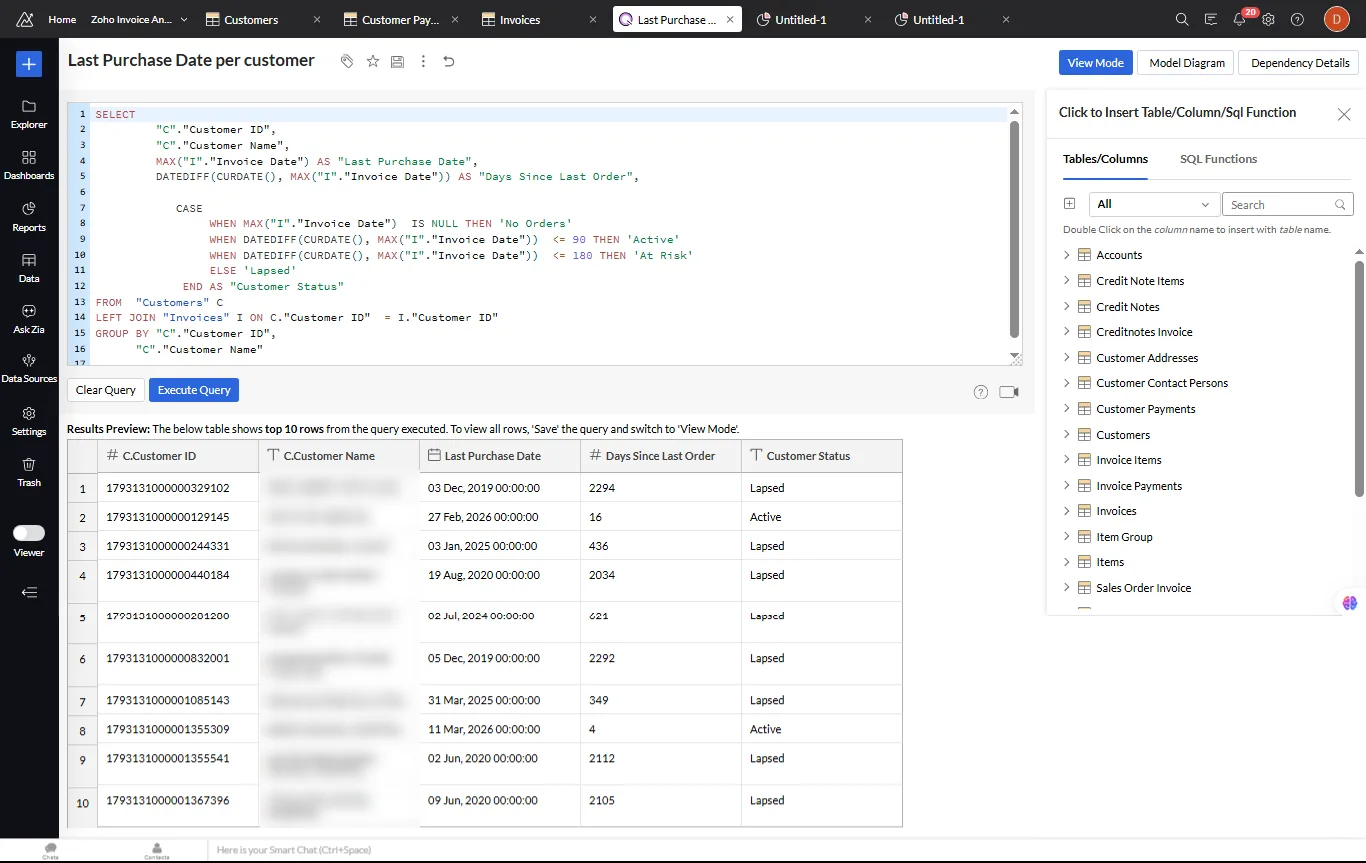Image resolution: width=1366 pixels, height=863 pixels.
Task: Click the Dependency Details button
Action: (1300, 62)
